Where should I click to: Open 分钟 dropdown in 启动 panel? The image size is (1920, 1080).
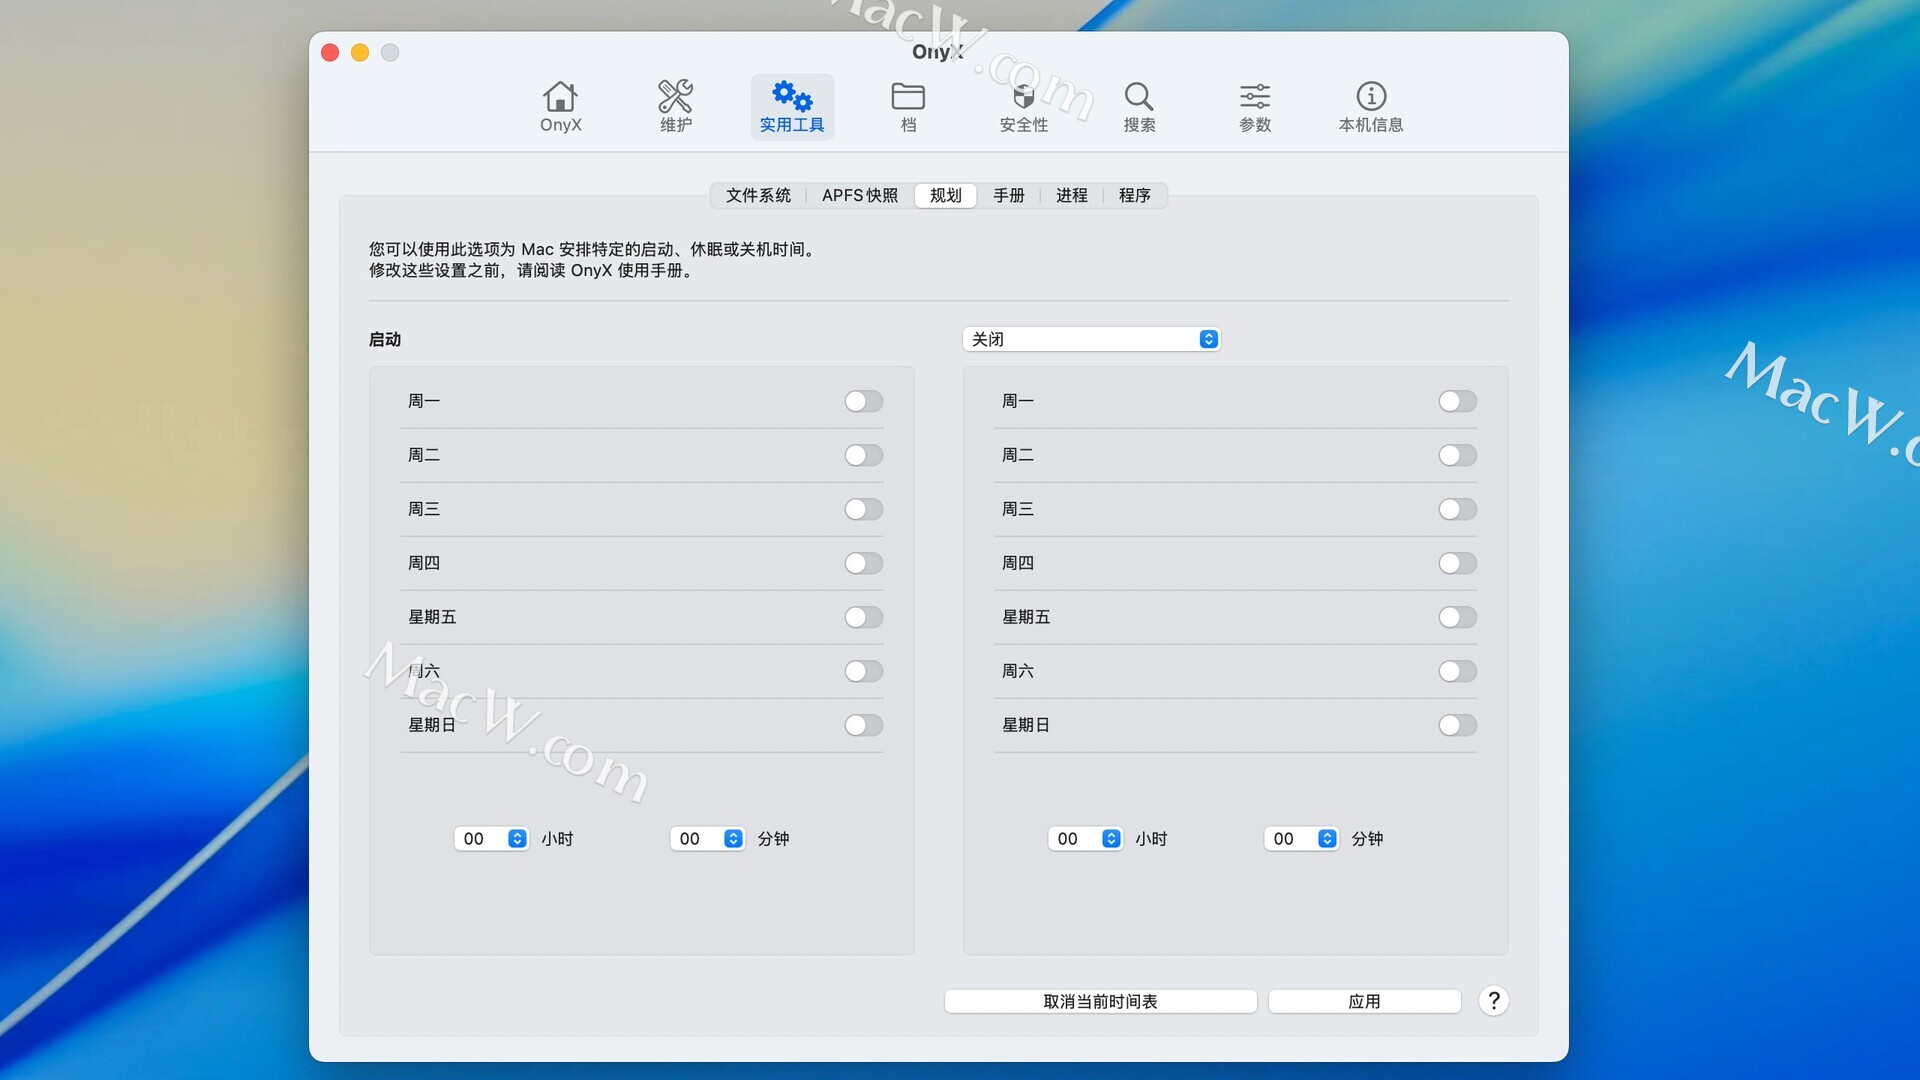pyautogui.click(x=708, y=839)
